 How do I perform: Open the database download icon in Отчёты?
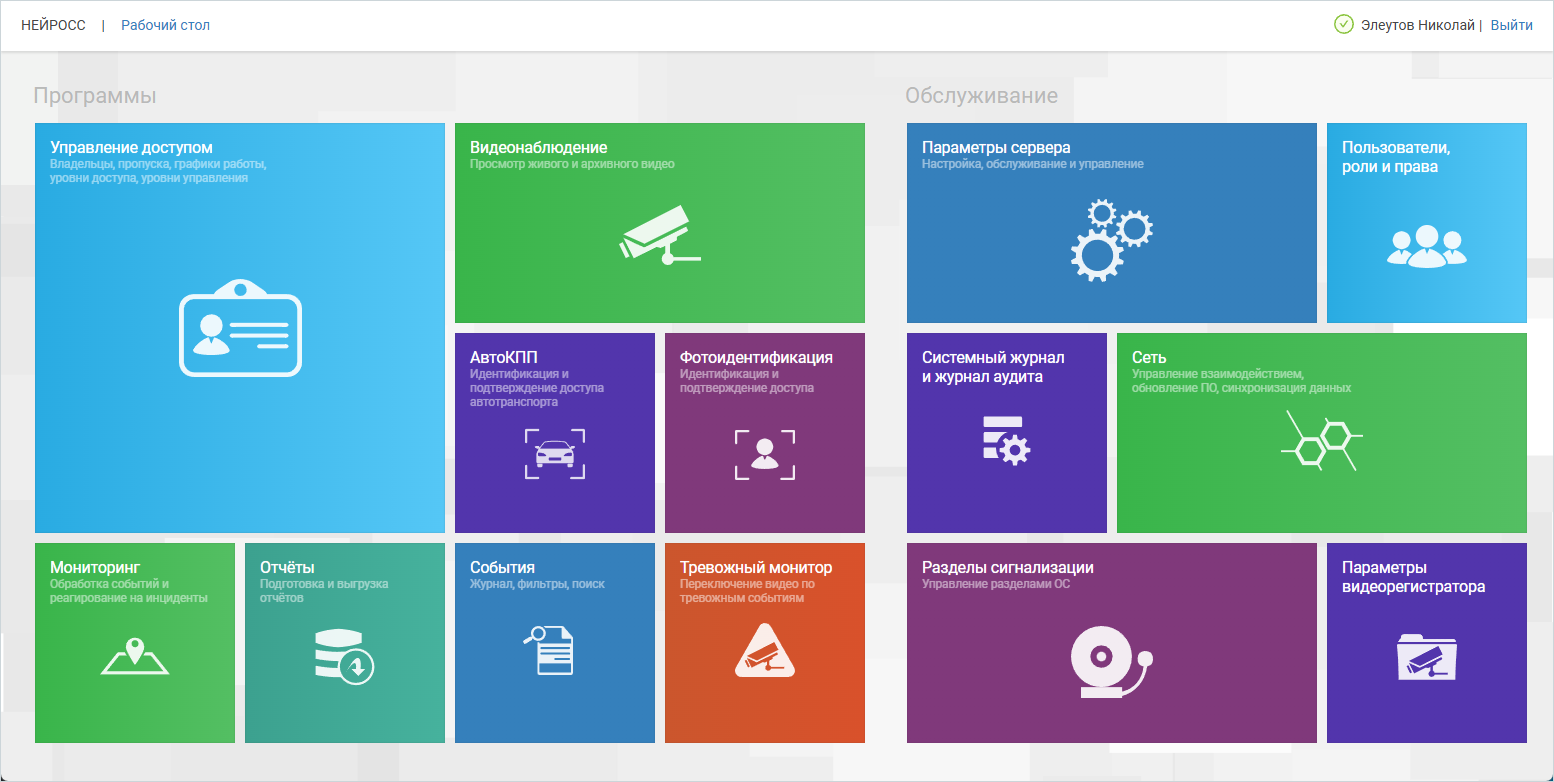coord(343,656)
